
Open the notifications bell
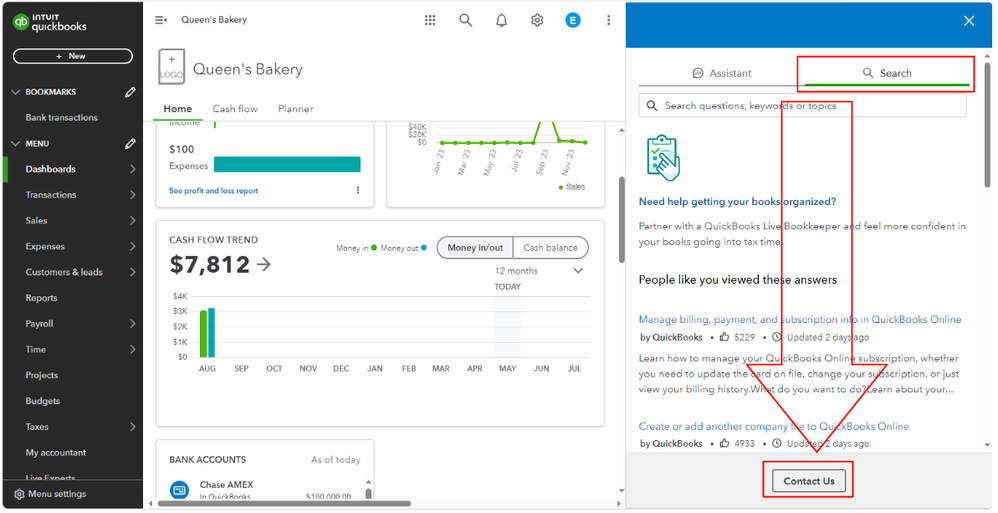click(x=502, y=20)
